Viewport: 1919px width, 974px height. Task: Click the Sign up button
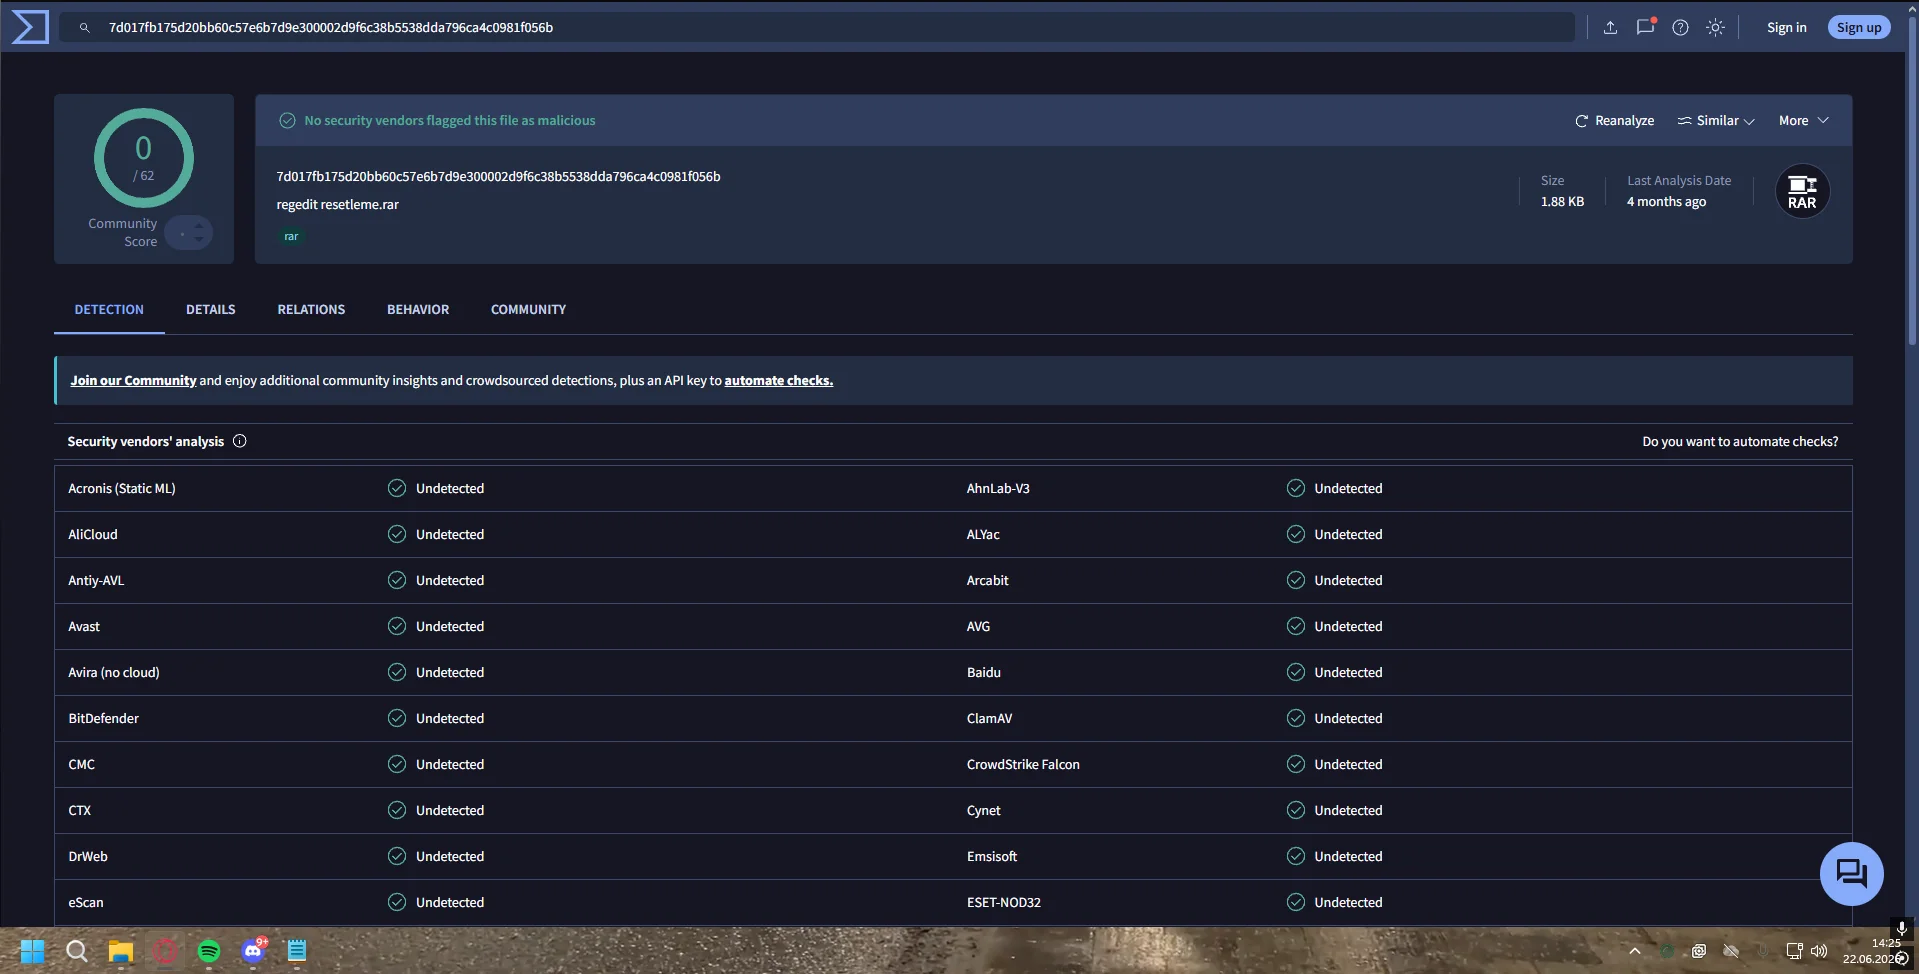click(1859, 28)
